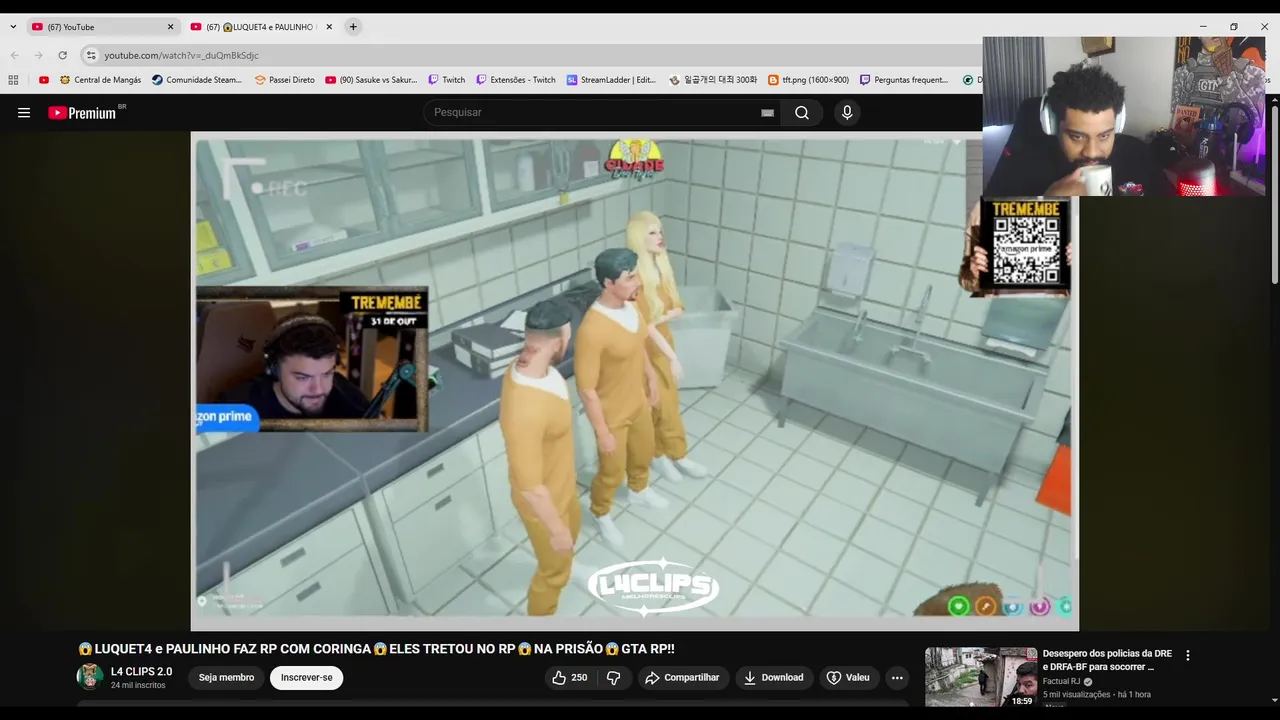Join channel via Seja membro

226,677
